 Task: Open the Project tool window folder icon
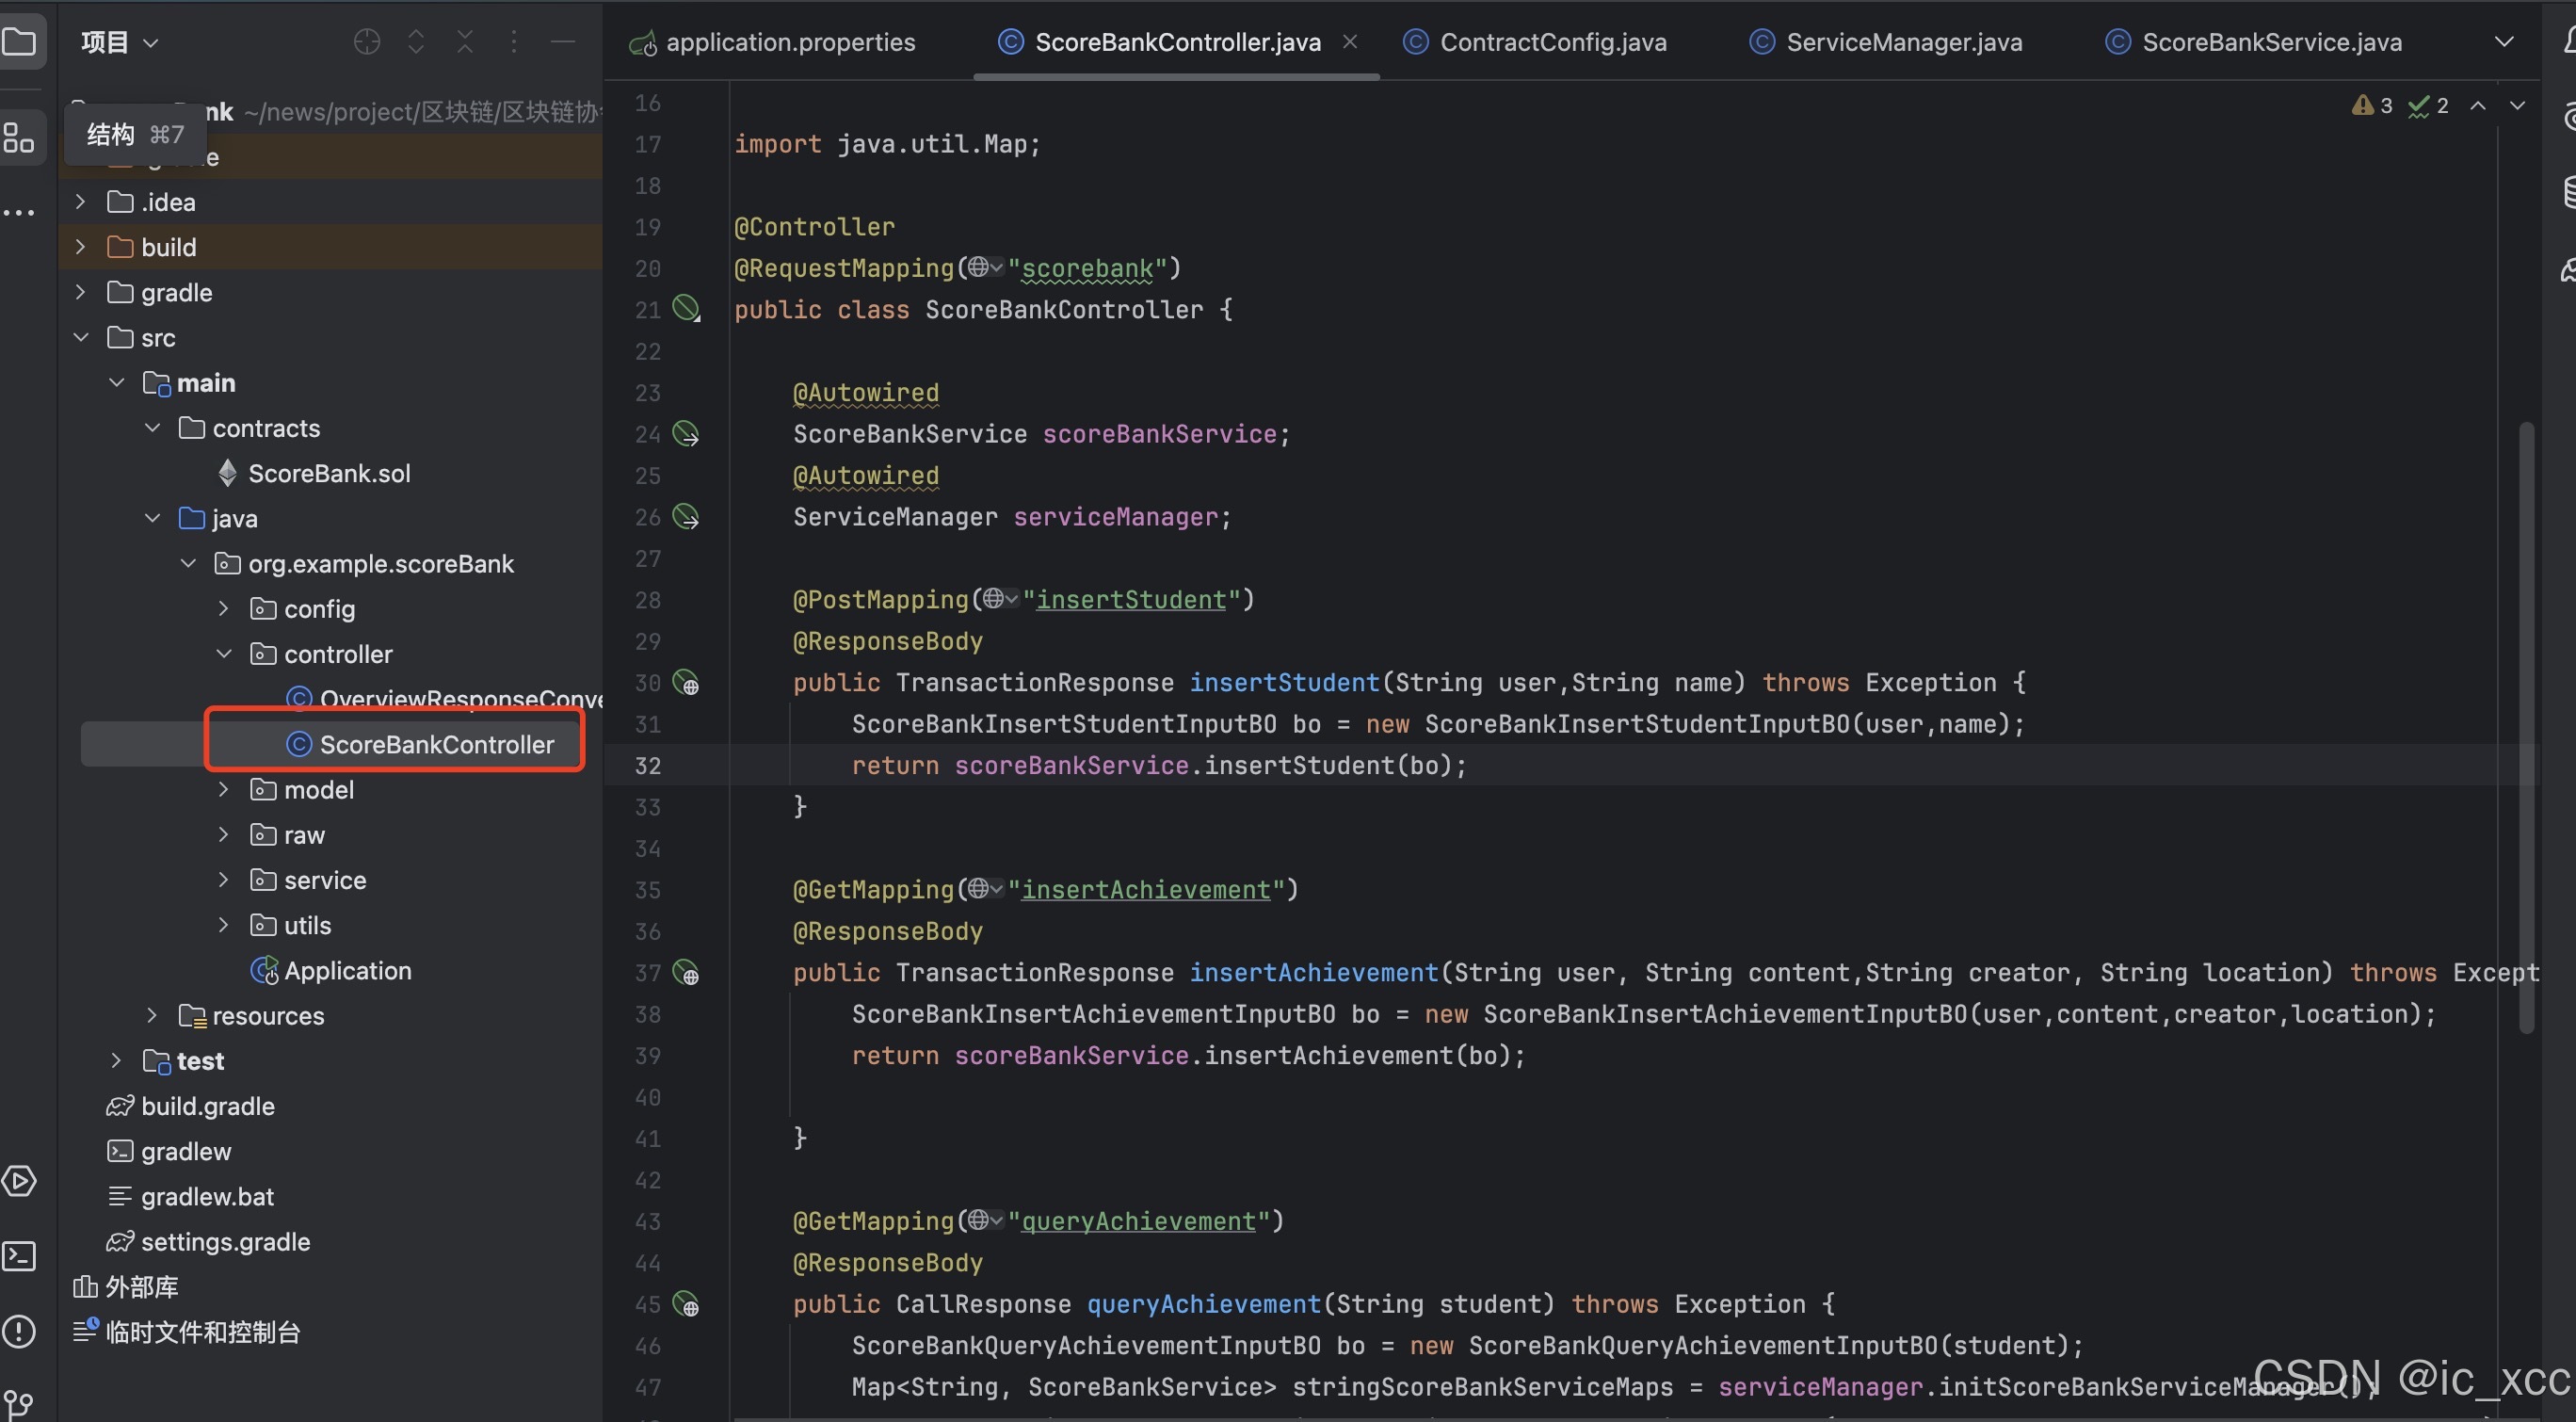[x=19, y=42]
